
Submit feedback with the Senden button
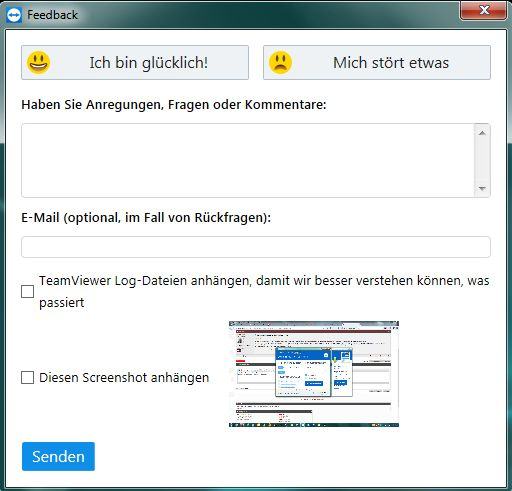coord(58,456)
